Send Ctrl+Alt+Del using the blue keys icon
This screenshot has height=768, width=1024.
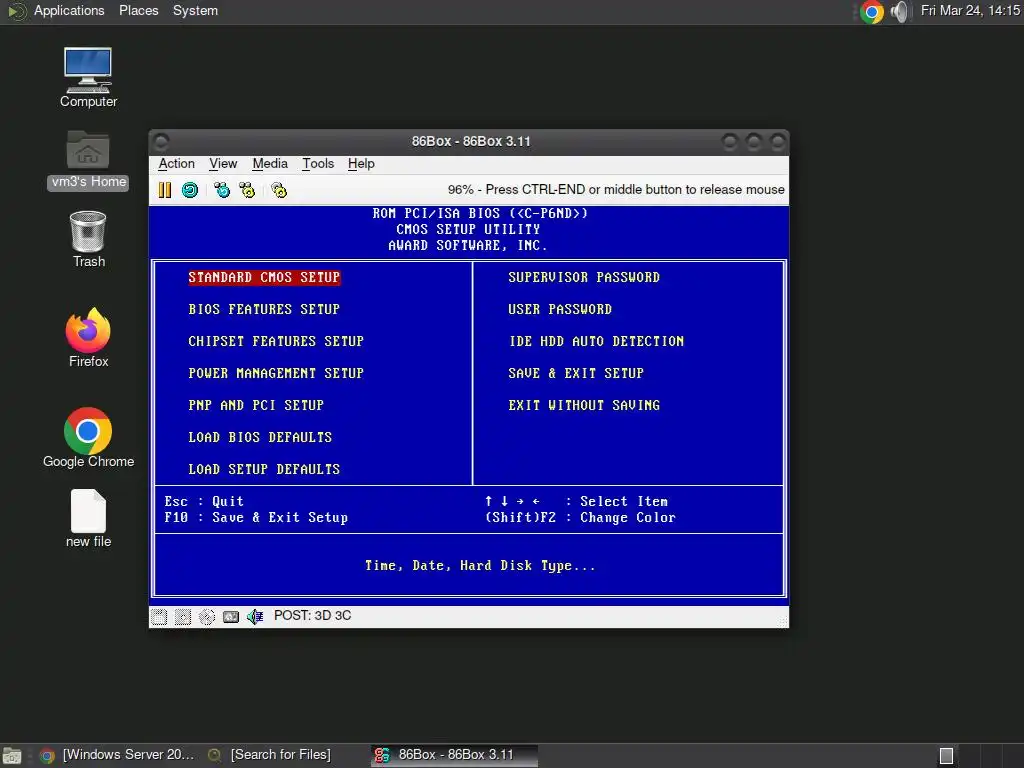(222, 190)
